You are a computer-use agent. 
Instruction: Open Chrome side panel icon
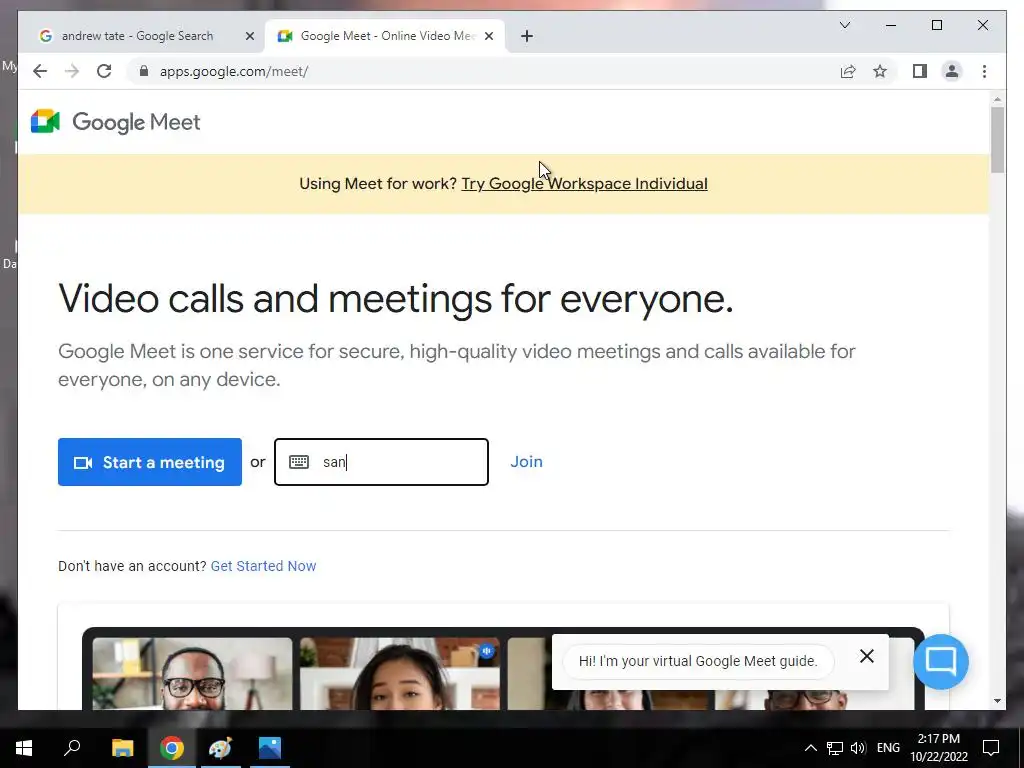tap(920, 71)
